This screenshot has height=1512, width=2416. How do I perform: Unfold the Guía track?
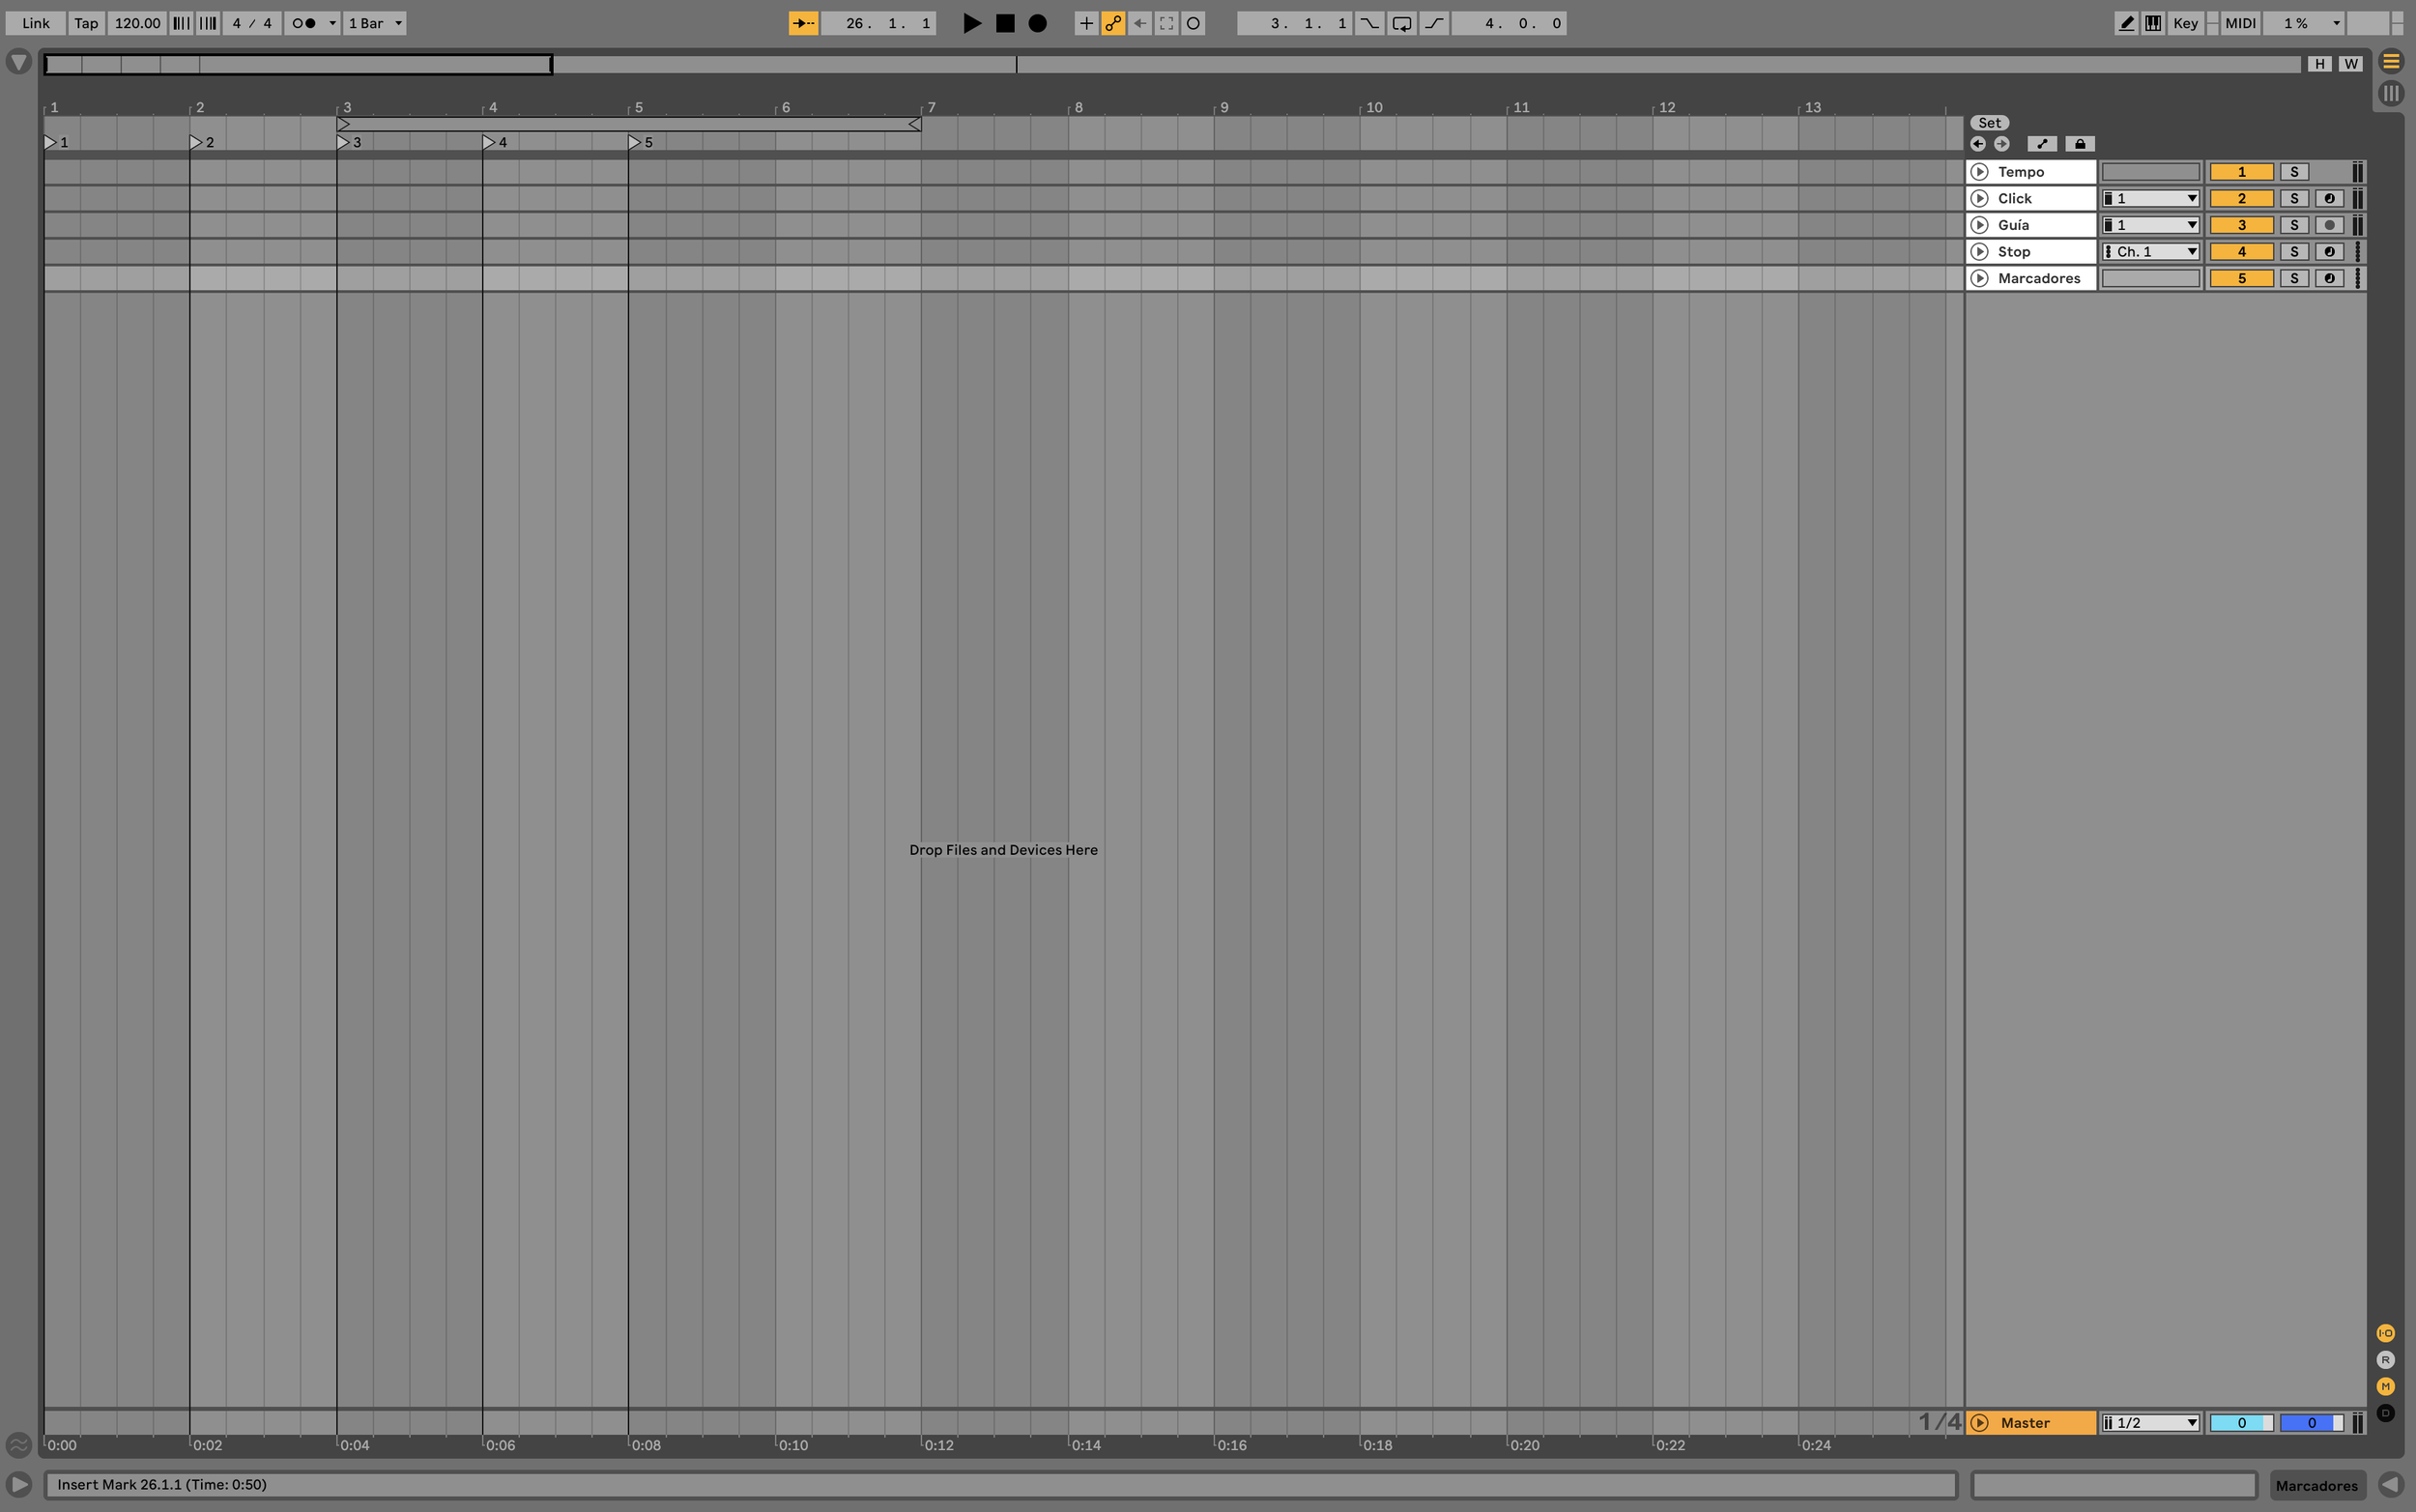[1979, 225]
